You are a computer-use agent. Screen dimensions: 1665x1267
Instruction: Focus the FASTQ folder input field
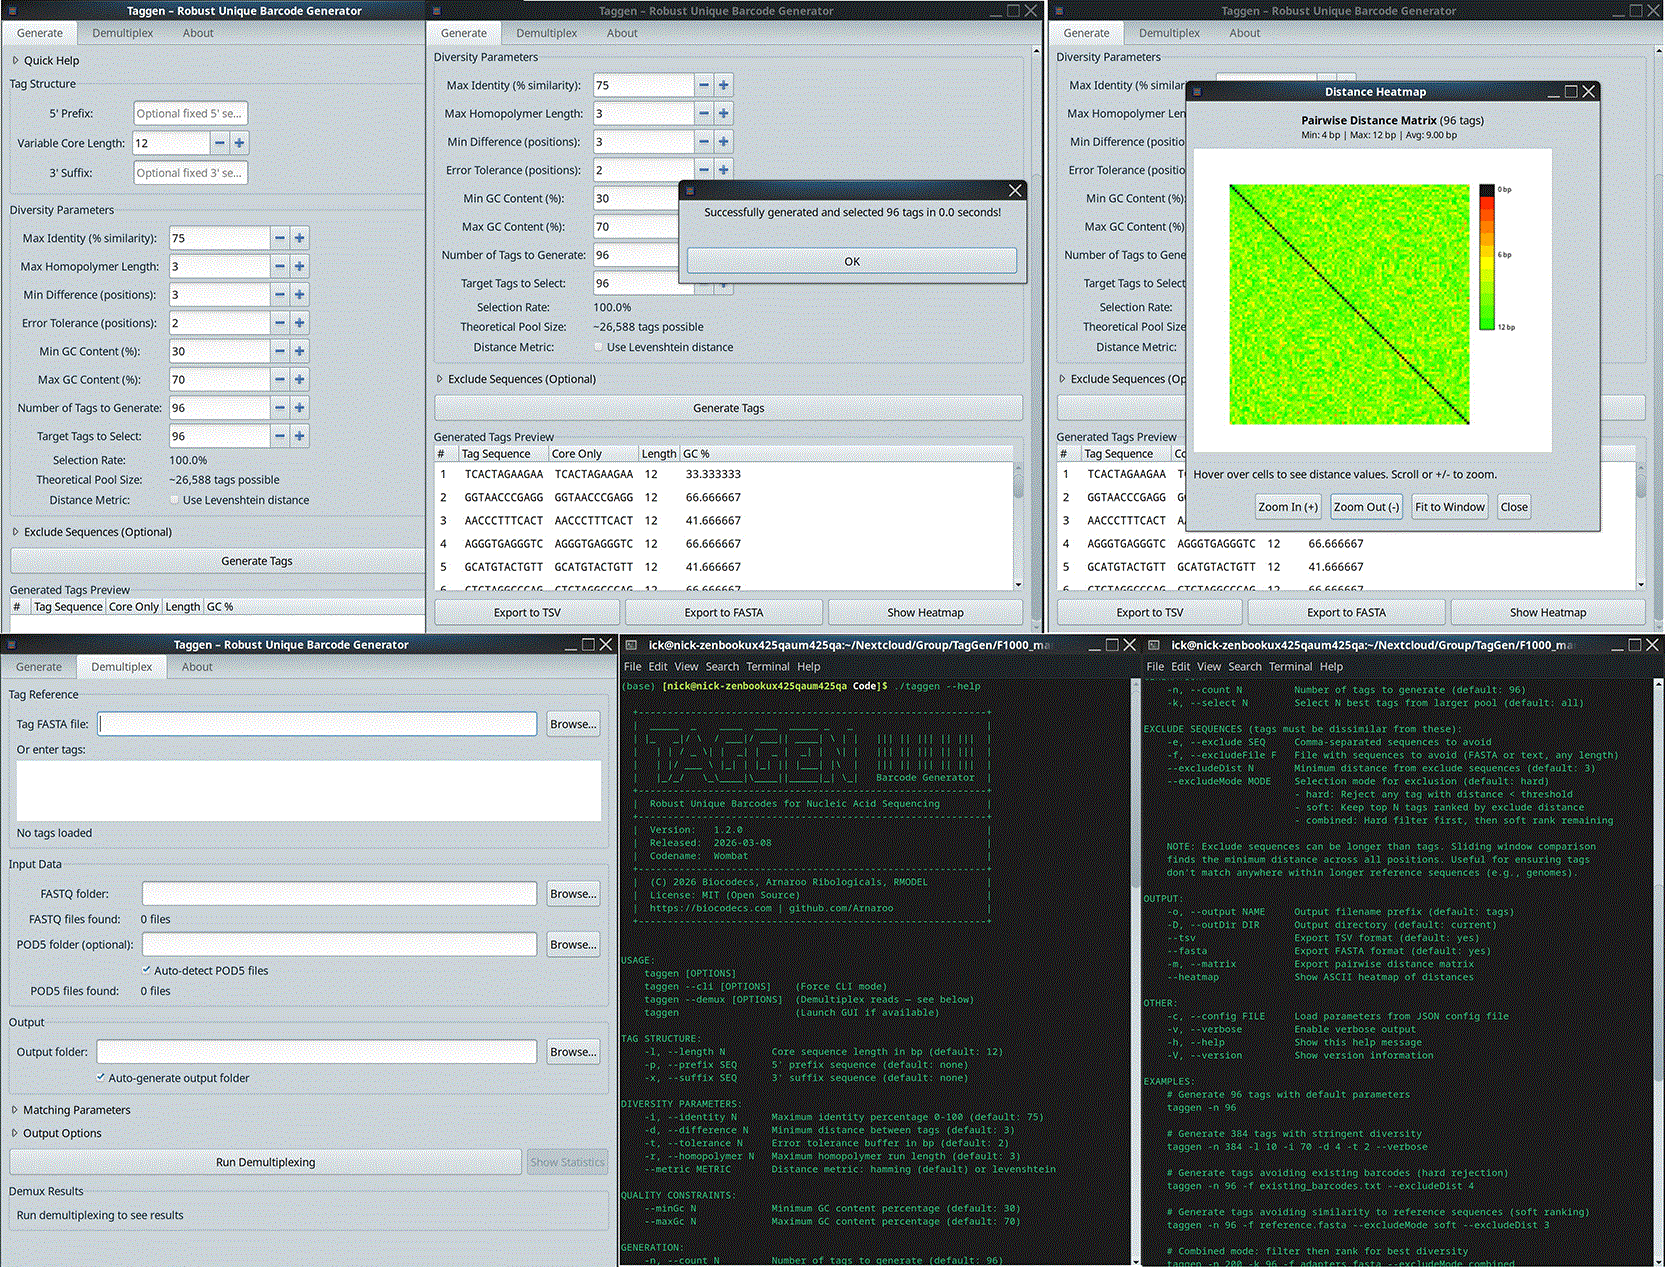(340, 894)
